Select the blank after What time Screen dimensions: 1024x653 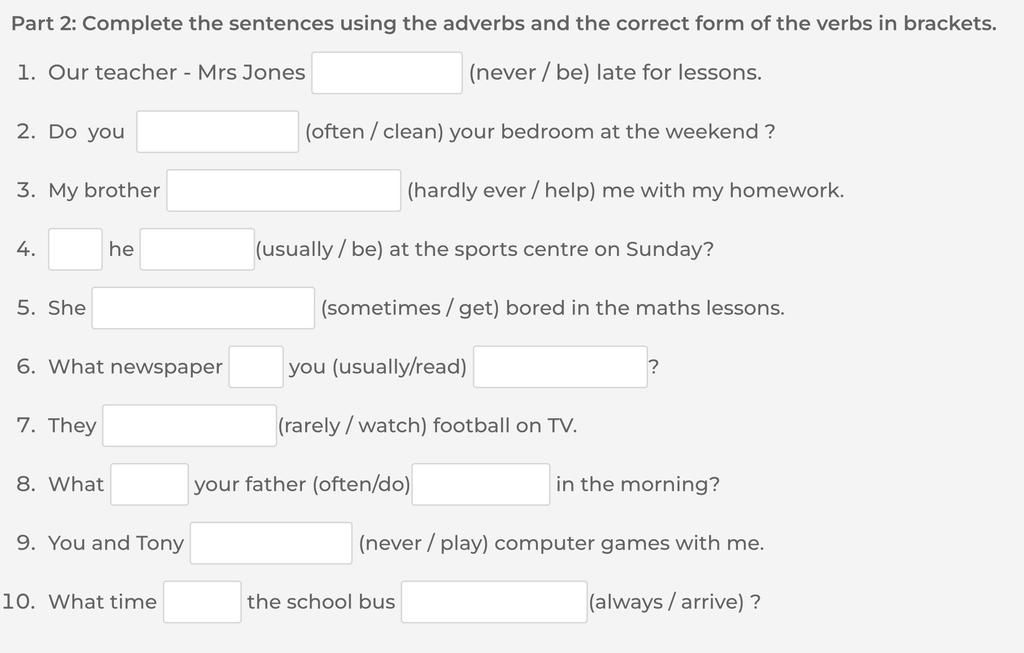pyautogui.click(x=202, y=601)
